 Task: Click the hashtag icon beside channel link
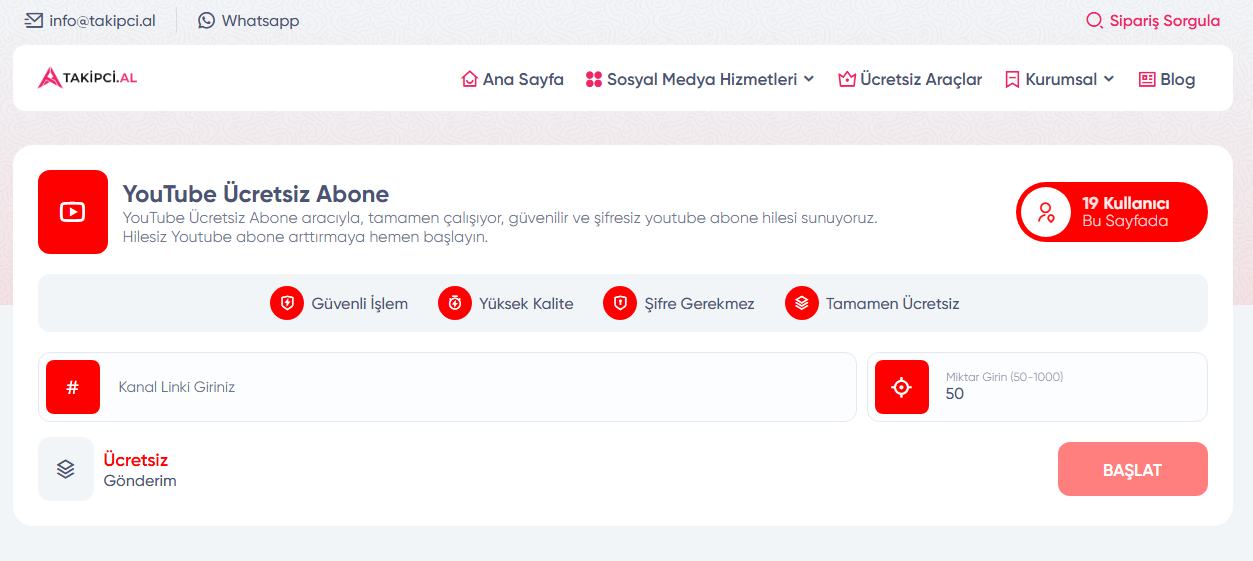pos(73,387)
